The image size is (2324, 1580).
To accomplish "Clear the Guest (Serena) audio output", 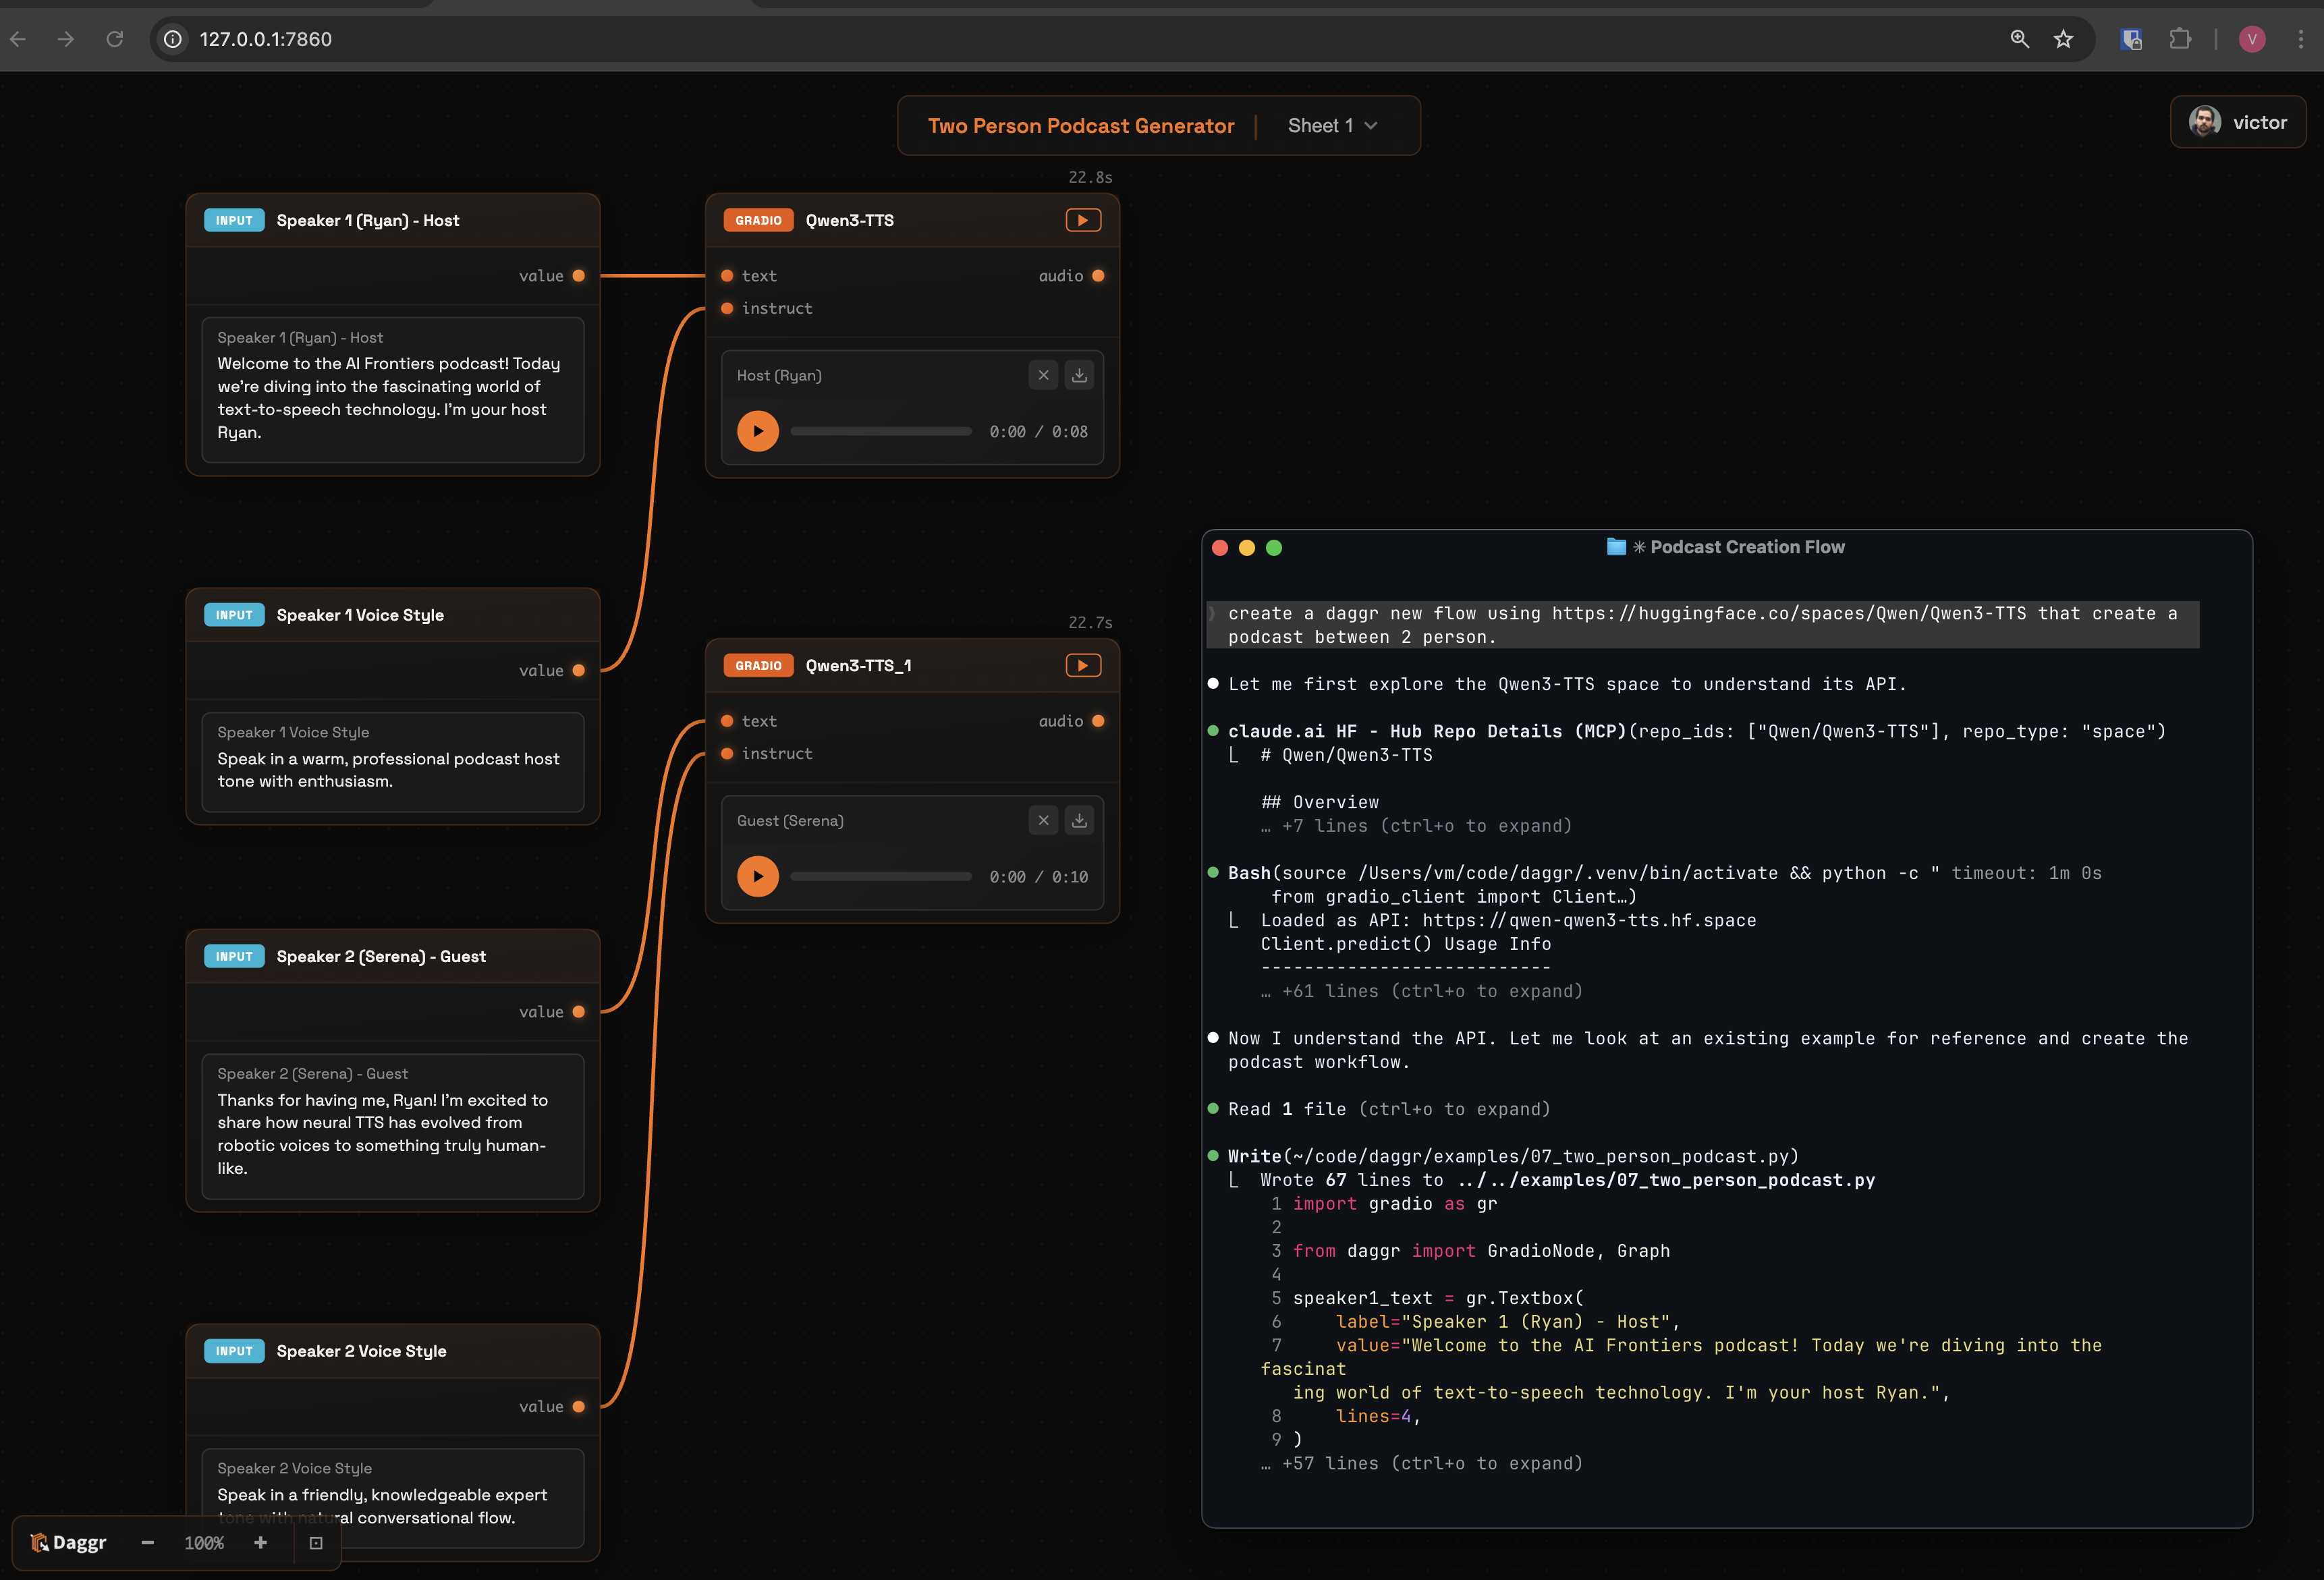I will click(x=1043, y=820).
